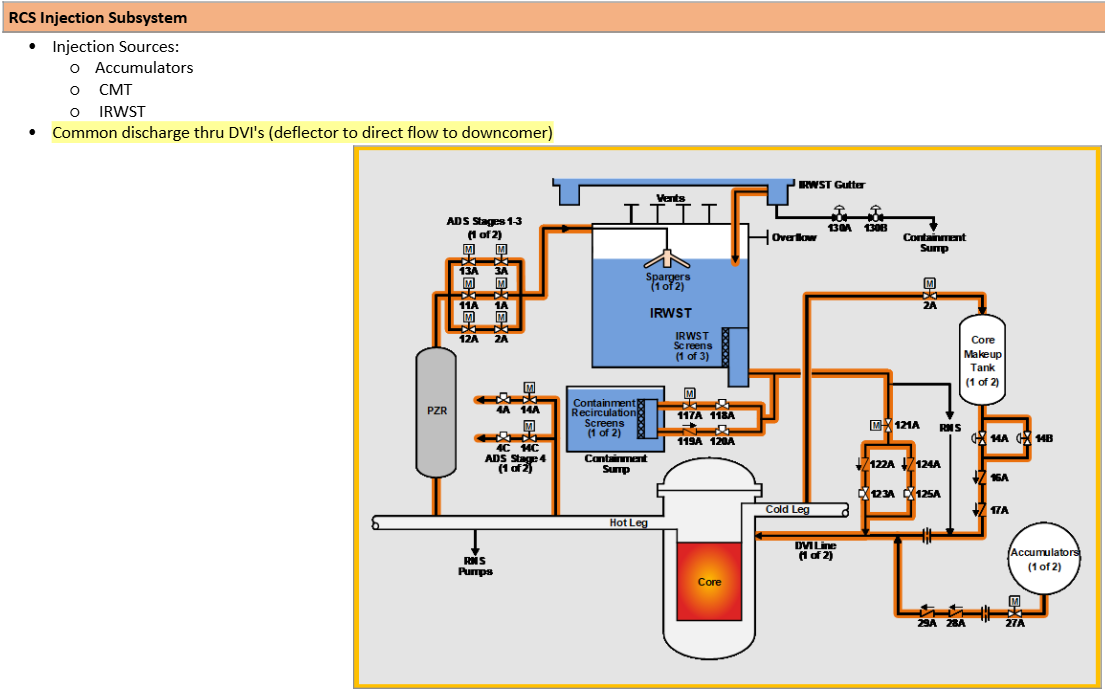Click the large IRWST tank title in the diagram
Image resolution: width=1105 pixels, height=691 pixels.
(x=670, y=313)
